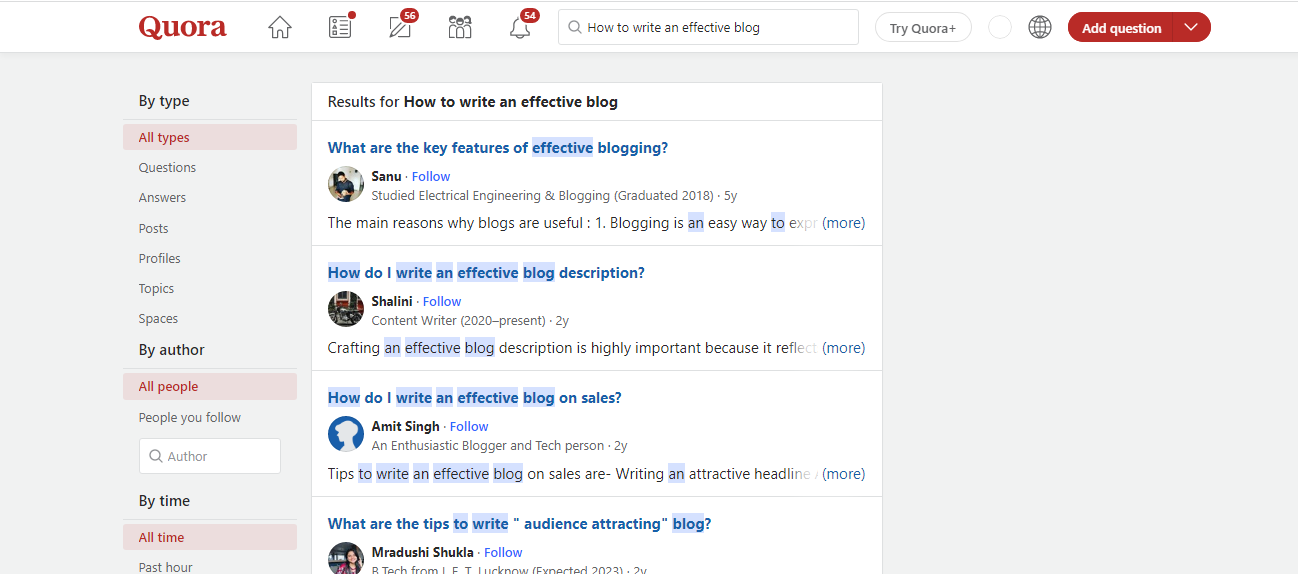Select the All types filter

[x=210, y=137]
